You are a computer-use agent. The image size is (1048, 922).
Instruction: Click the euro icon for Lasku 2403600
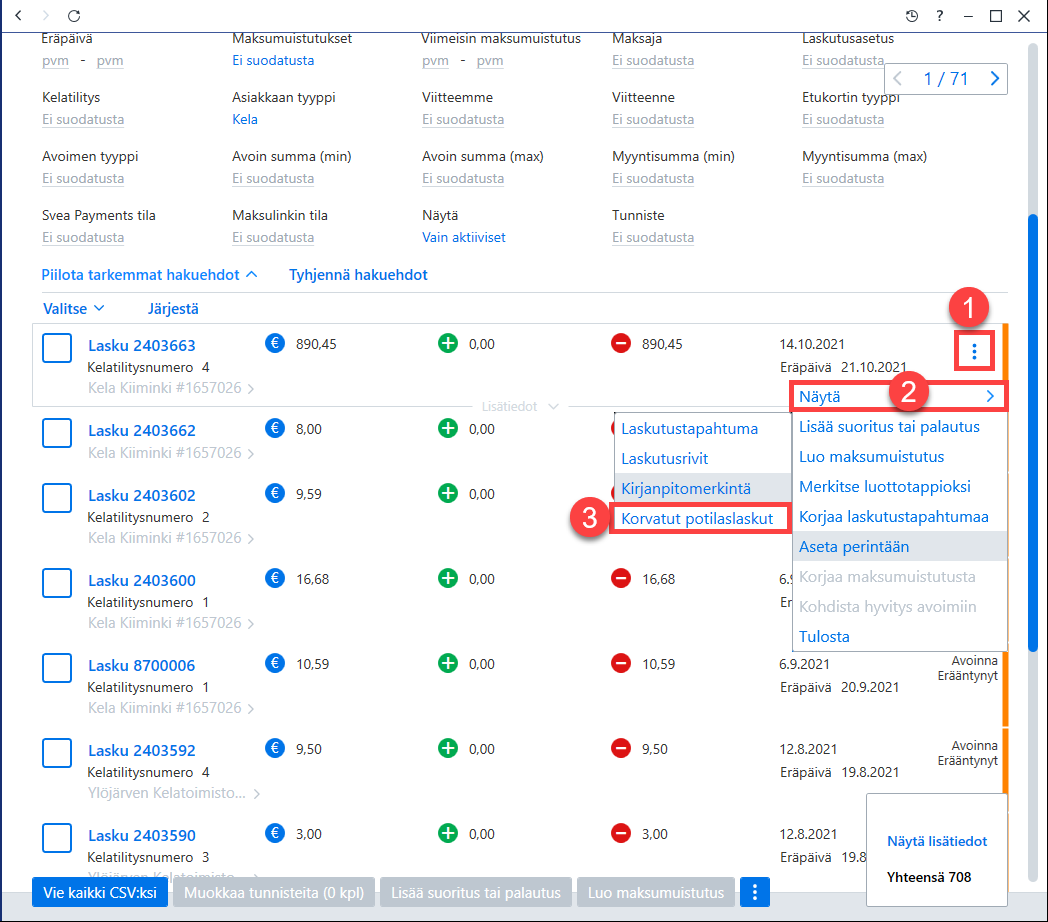click(x=275, y=578)
